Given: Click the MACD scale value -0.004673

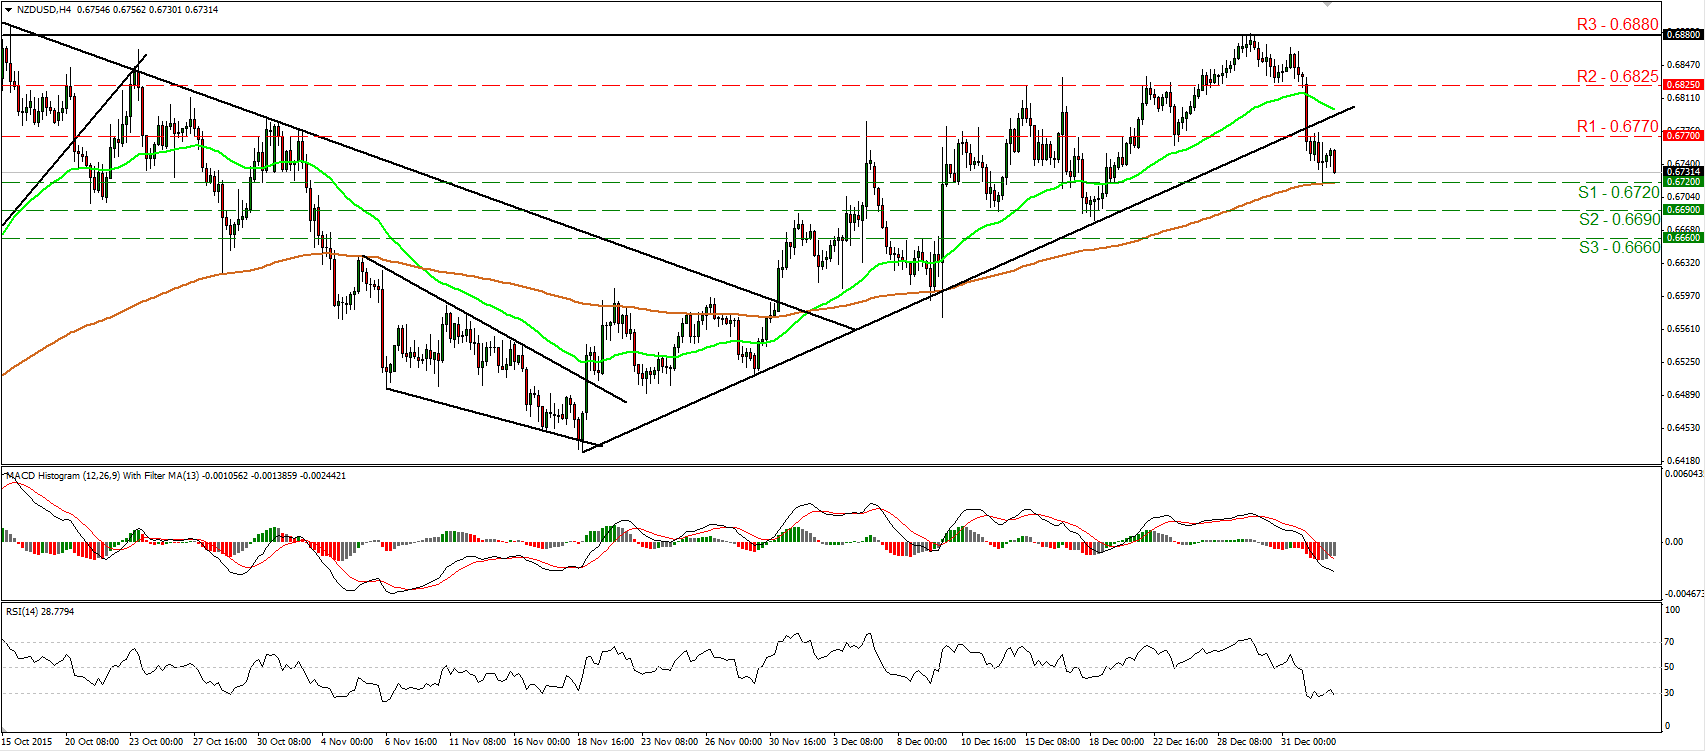Looking at the screenshot, I should [1684, 593].
